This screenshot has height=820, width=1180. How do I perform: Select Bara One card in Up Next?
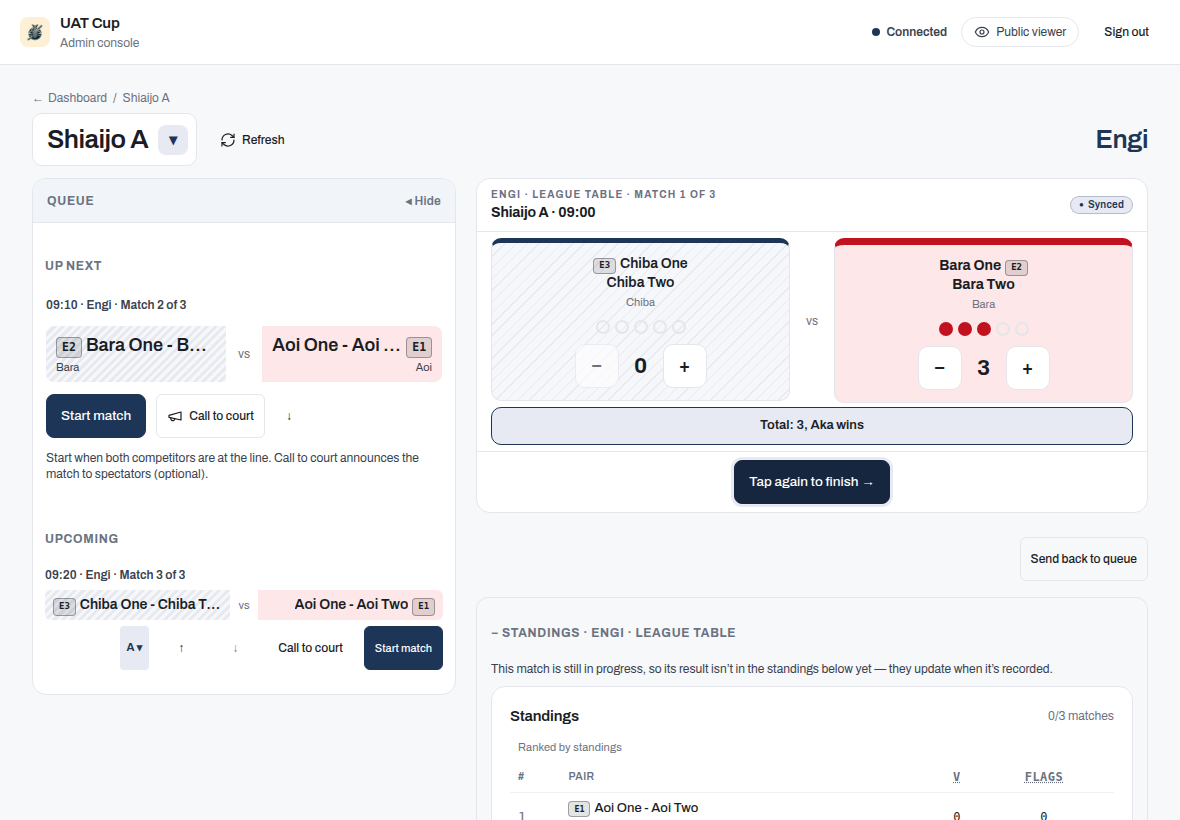pyautogui.click(x=136, y=354)
